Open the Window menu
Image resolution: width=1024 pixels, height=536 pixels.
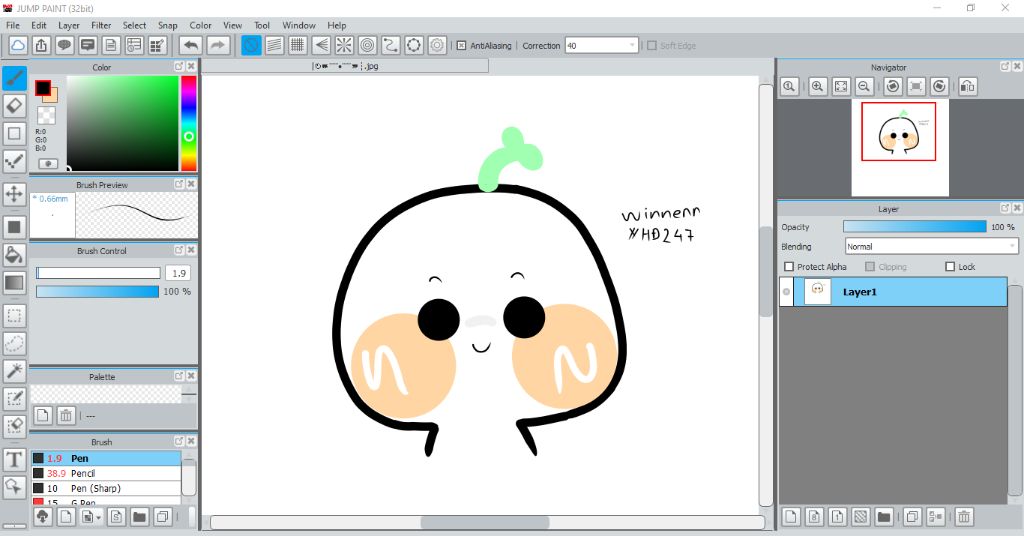(299, 25)
